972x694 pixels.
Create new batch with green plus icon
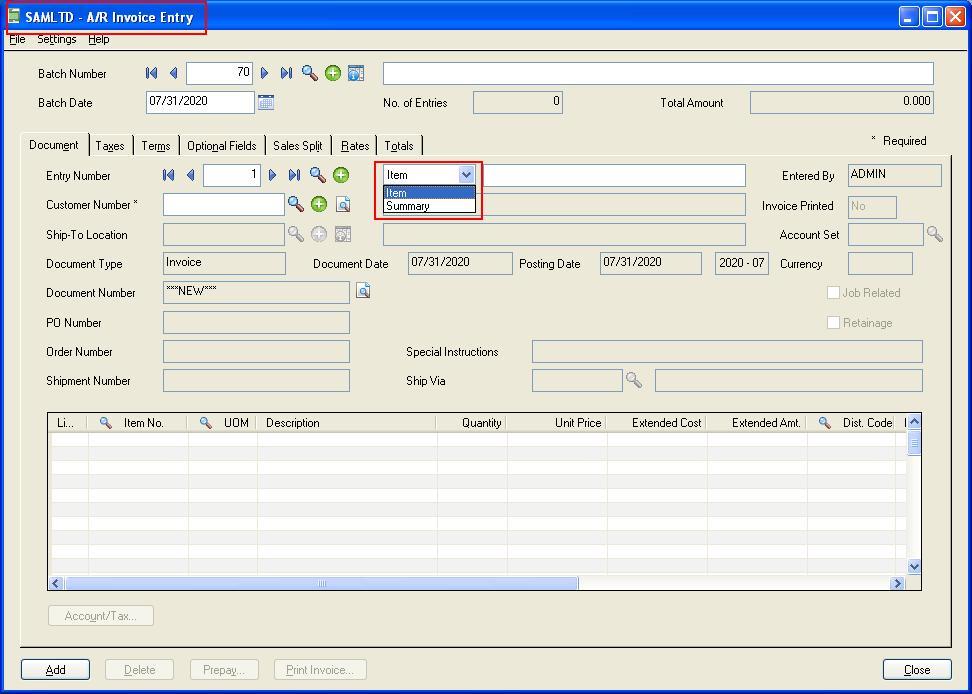tap(333, 73)
